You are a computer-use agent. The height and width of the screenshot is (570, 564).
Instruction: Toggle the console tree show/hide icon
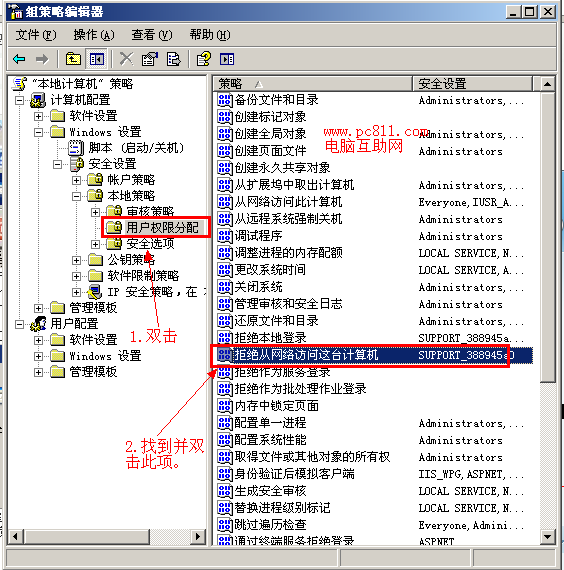tap(97, 59)
